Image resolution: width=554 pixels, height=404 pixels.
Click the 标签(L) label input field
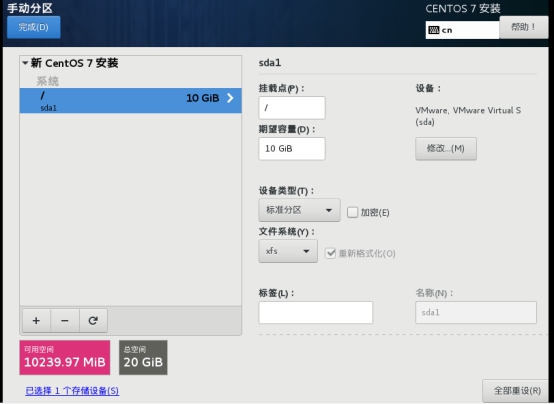[x=316, y=312]
